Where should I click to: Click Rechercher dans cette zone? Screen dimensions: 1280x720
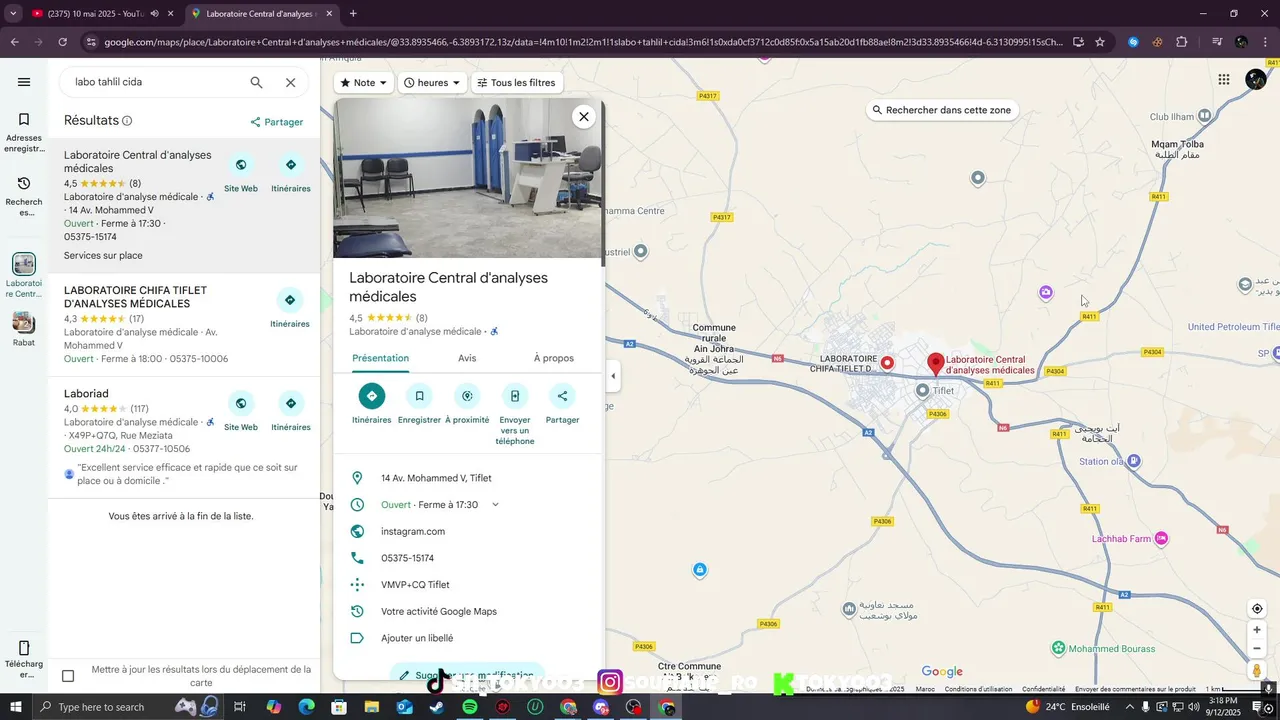click(x=941, y=110)
